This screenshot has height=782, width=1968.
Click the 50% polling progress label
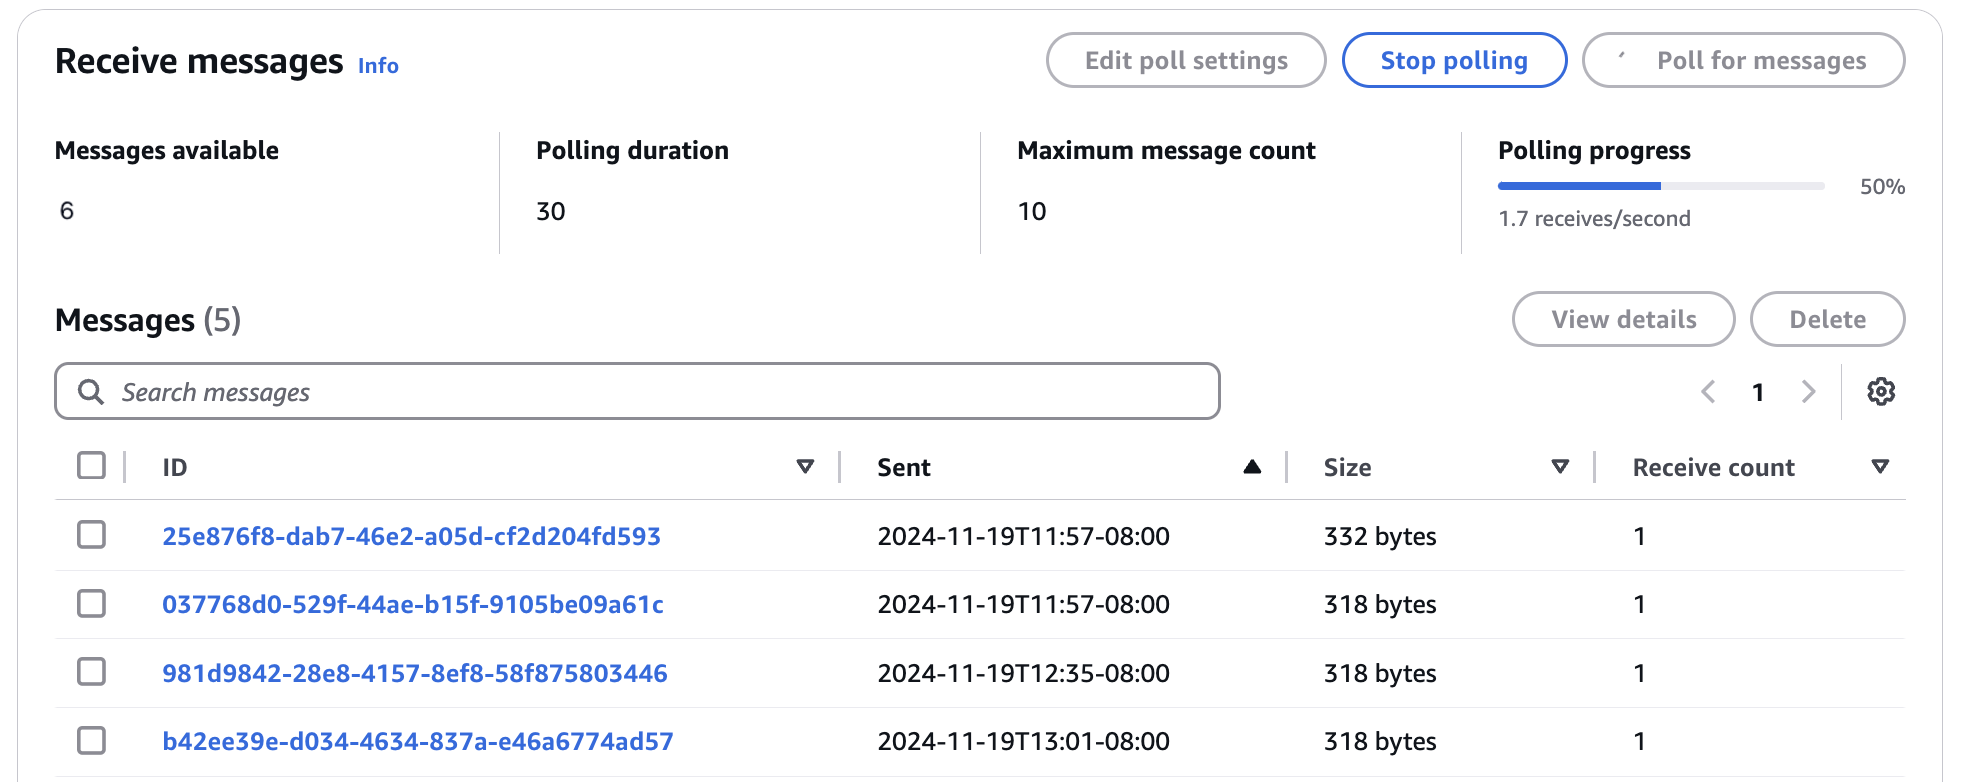click(x=1882, y=187)
